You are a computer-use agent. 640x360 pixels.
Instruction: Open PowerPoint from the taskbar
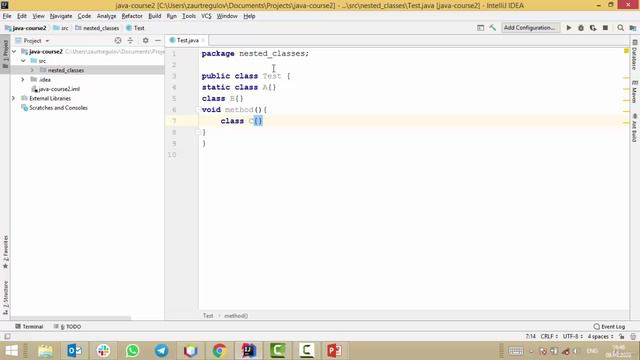coord(334,351)
